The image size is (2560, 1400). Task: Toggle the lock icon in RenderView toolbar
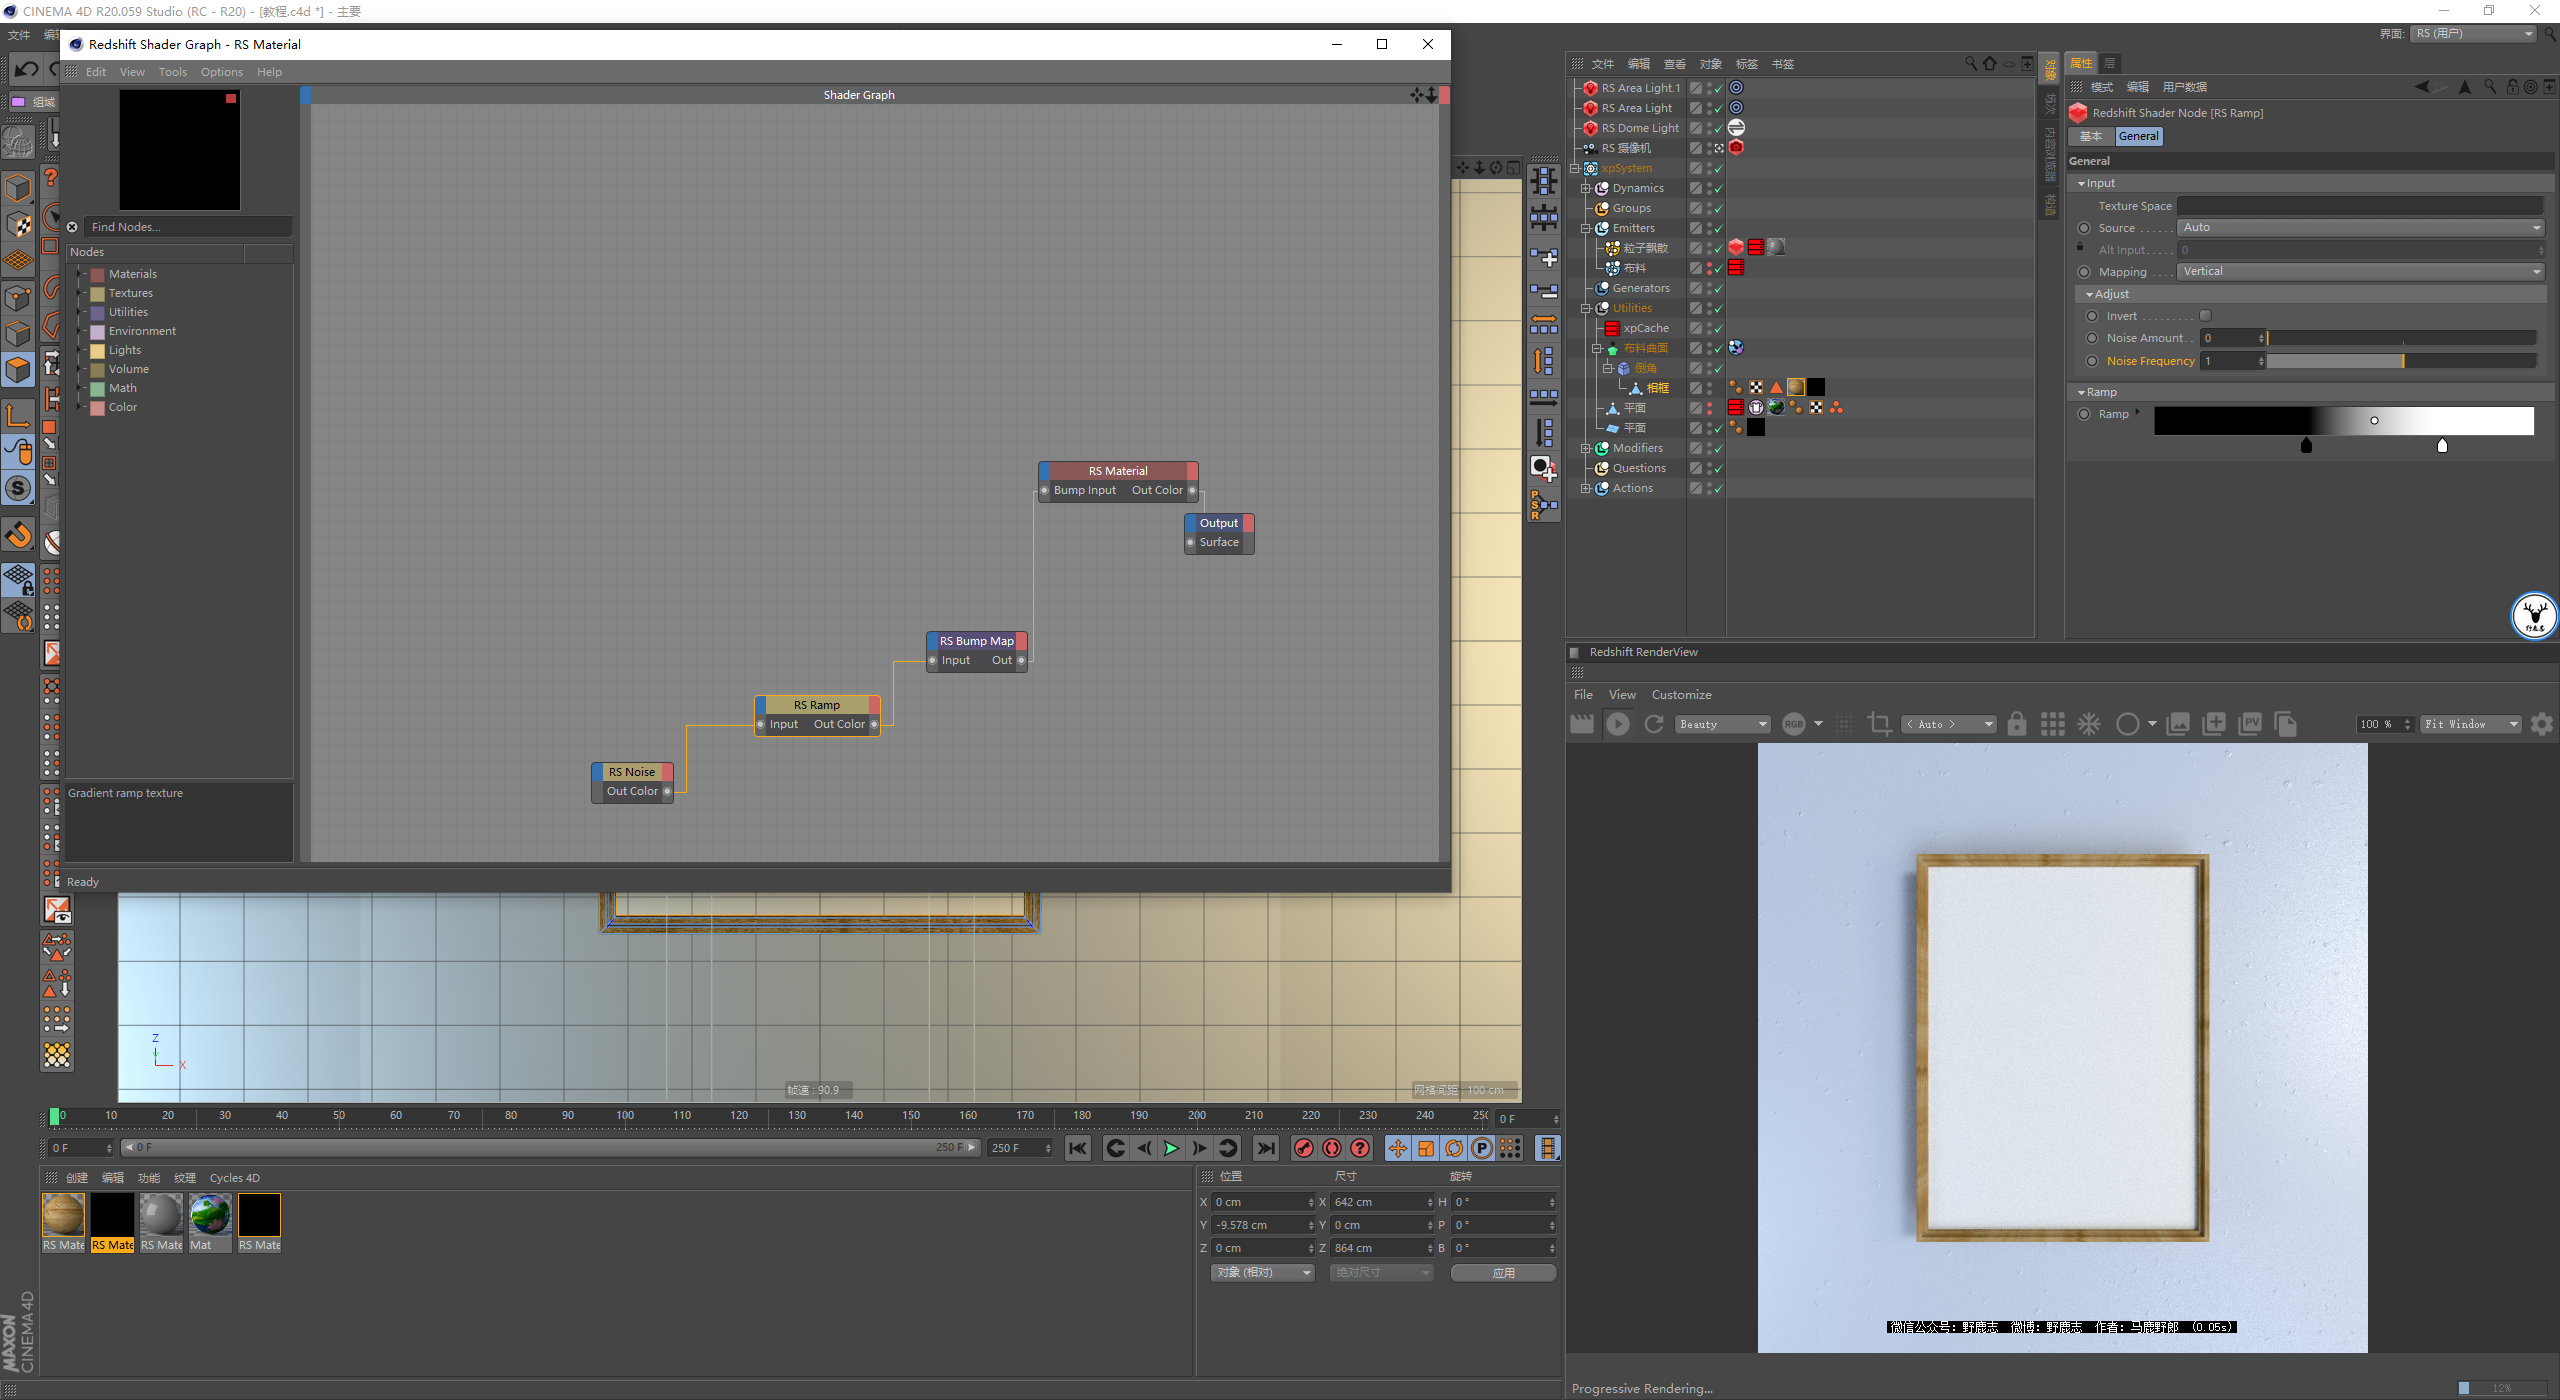point(2016,724)
